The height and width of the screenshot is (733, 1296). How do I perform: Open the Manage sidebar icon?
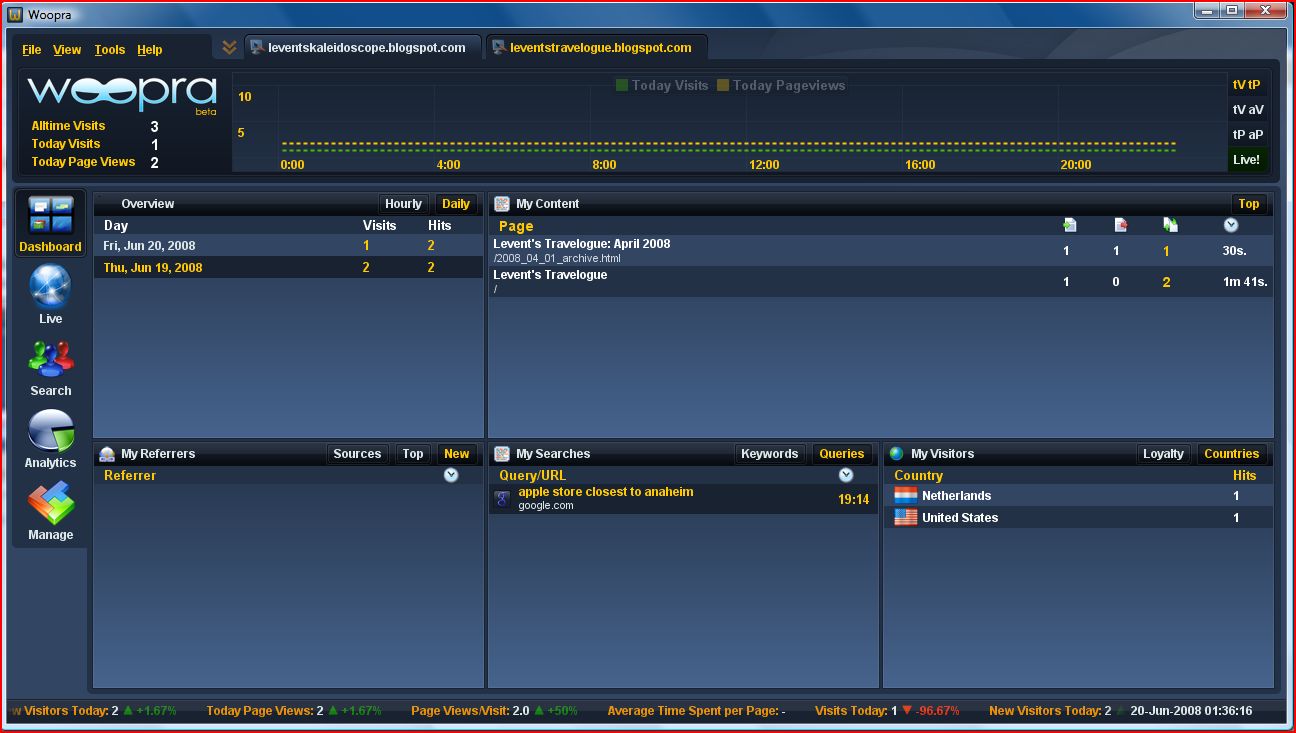[50, 503]
